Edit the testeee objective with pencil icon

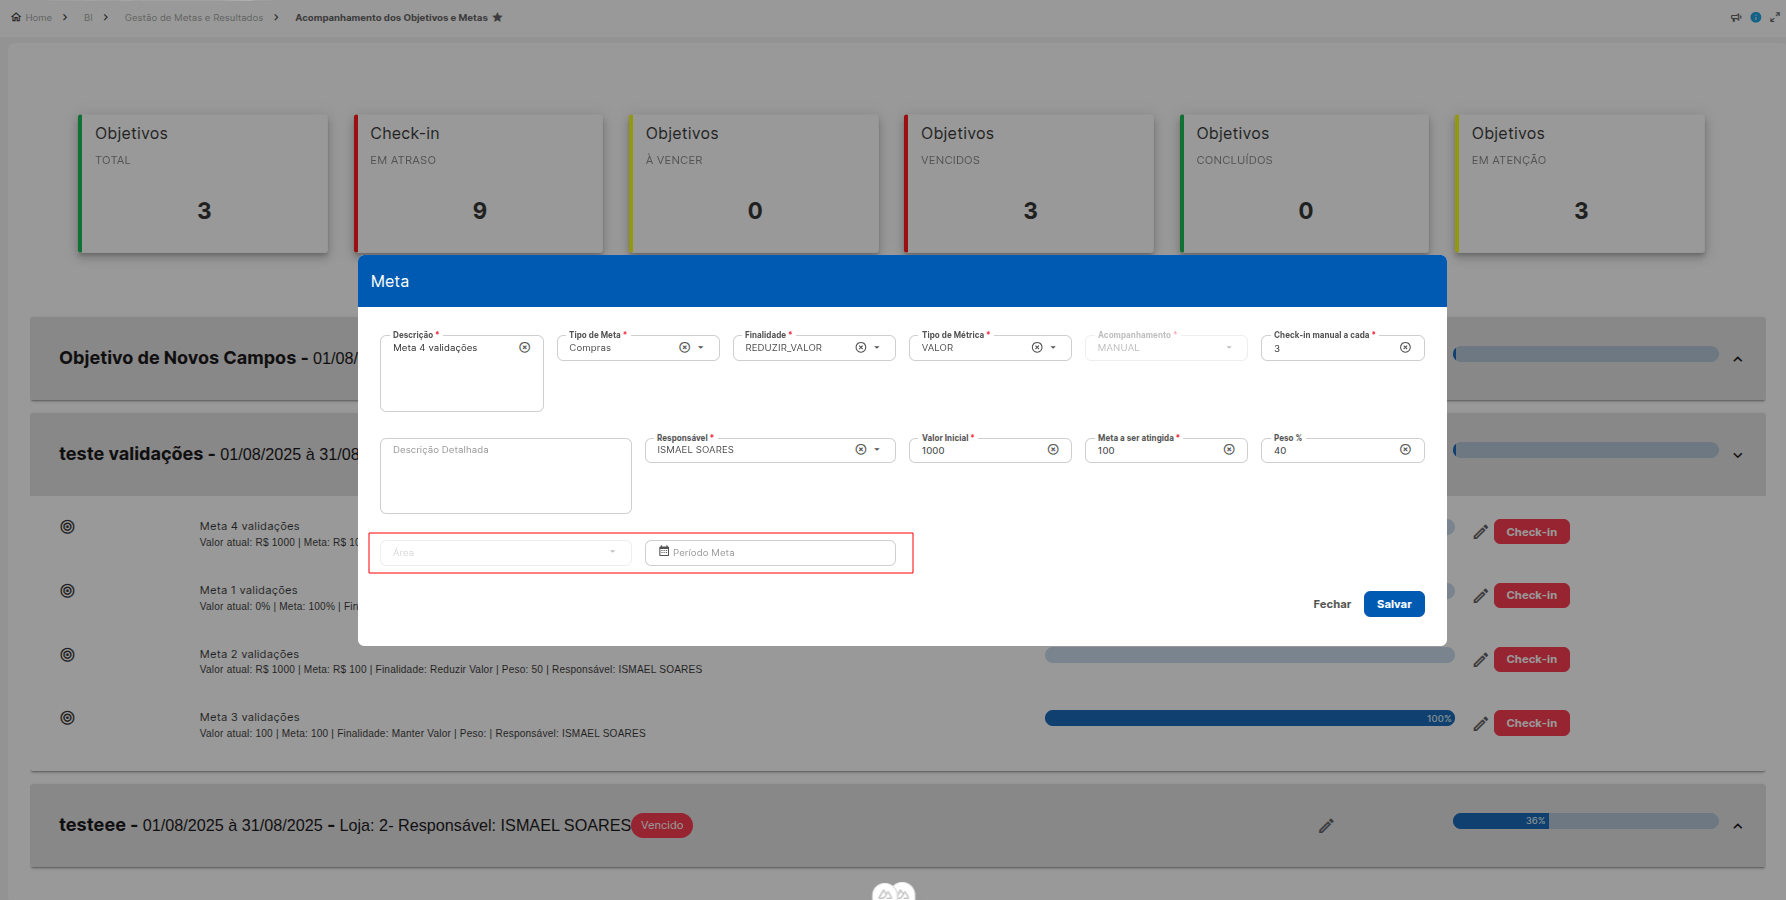pos(1326,826)
